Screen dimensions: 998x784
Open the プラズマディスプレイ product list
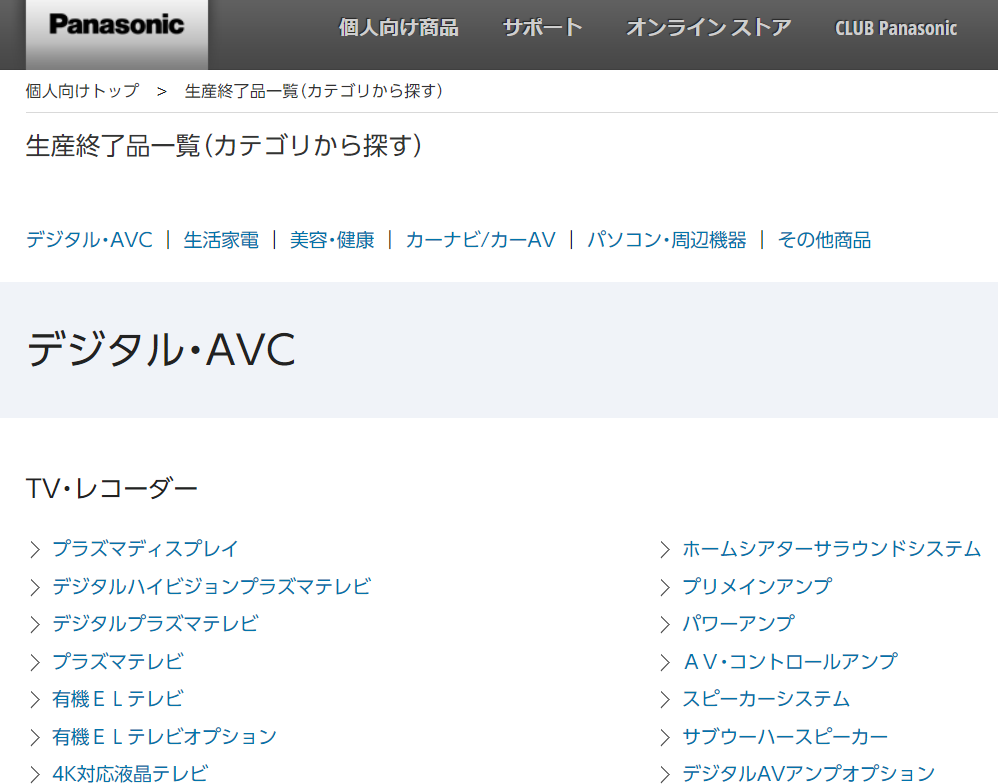145,549
